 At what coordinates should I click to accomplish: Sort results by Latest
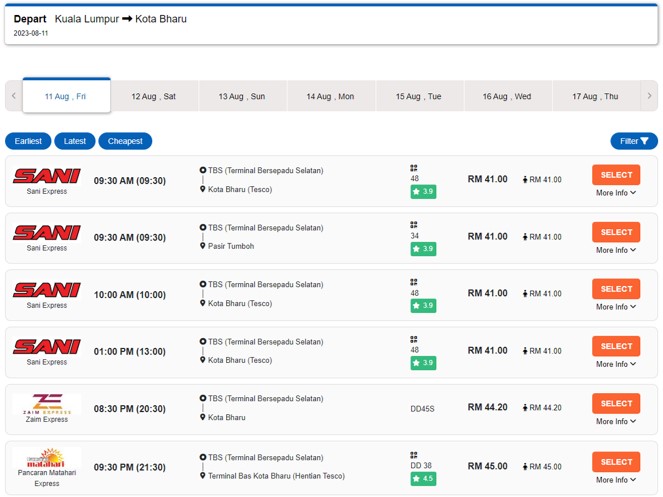(75, 141)
